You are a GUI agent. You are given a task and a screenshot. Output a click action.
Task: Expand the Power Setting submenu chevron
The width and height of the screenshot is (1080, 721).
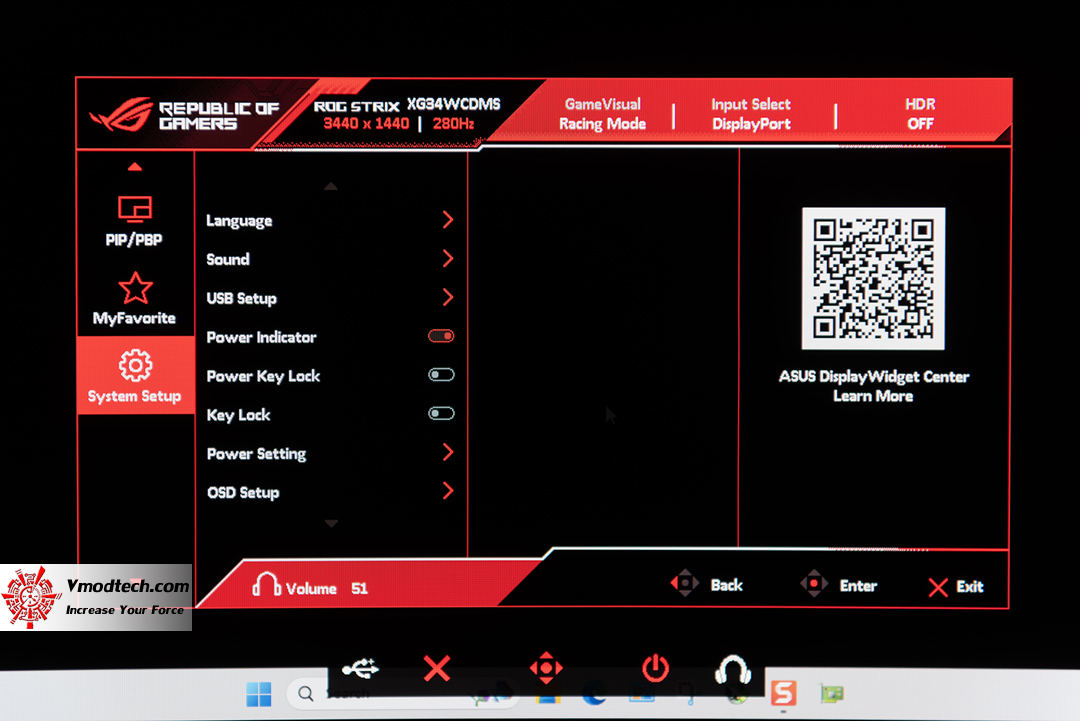(x=448, y=452)
